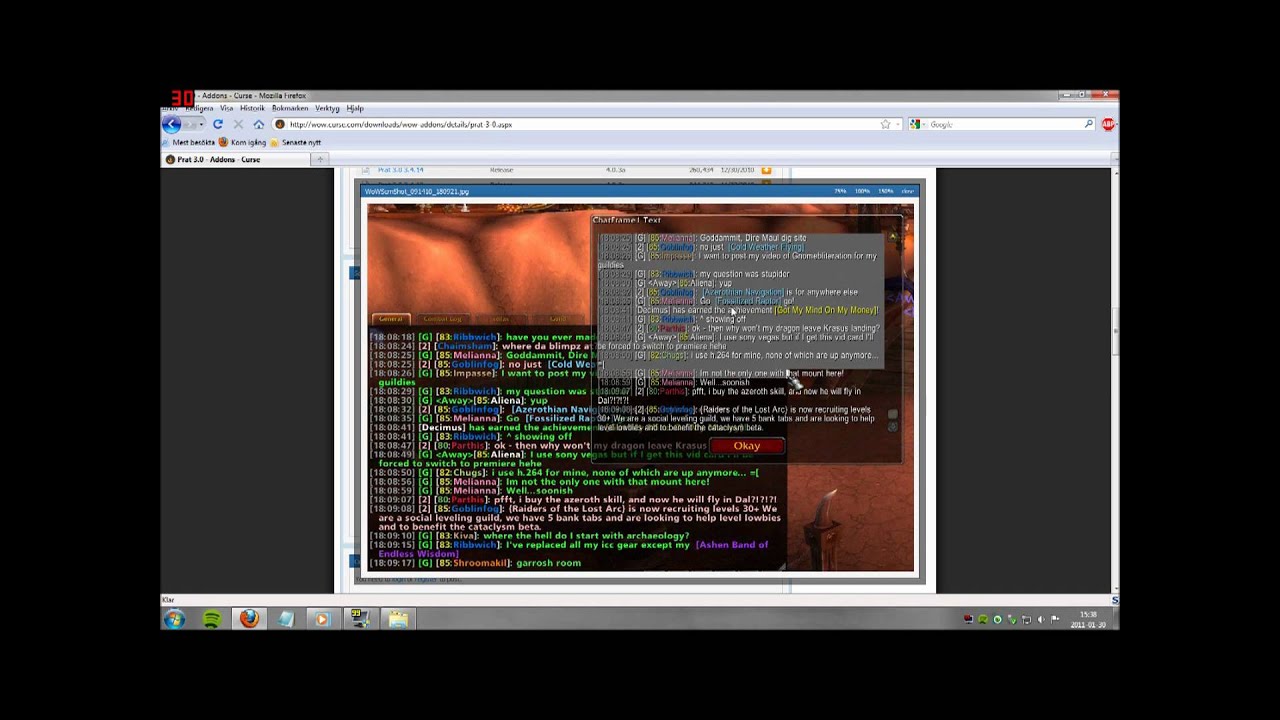This screenshot has width=1280, height=720.
Task: Open the light-blue notepad taskbar icon
Action: (286, 619)
